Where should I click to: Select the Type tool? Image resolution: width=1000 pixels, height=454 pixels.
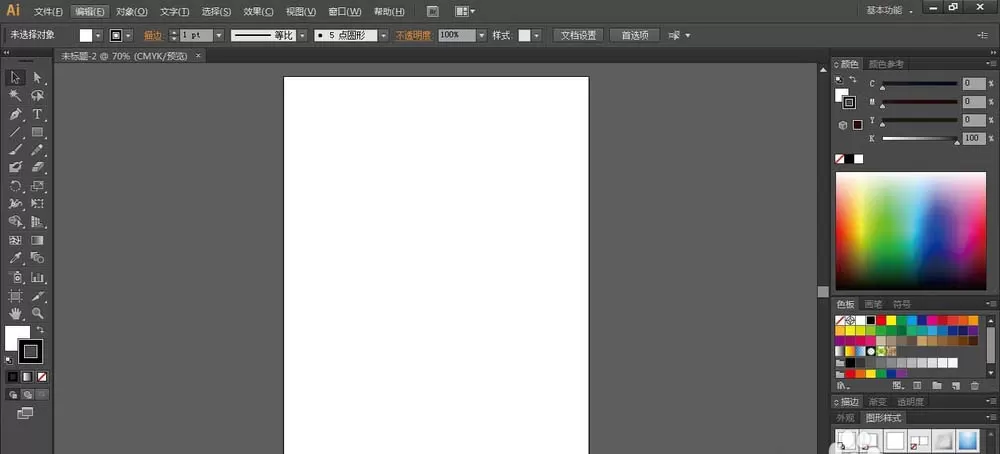pyautogui.click(x=37, y=114)
